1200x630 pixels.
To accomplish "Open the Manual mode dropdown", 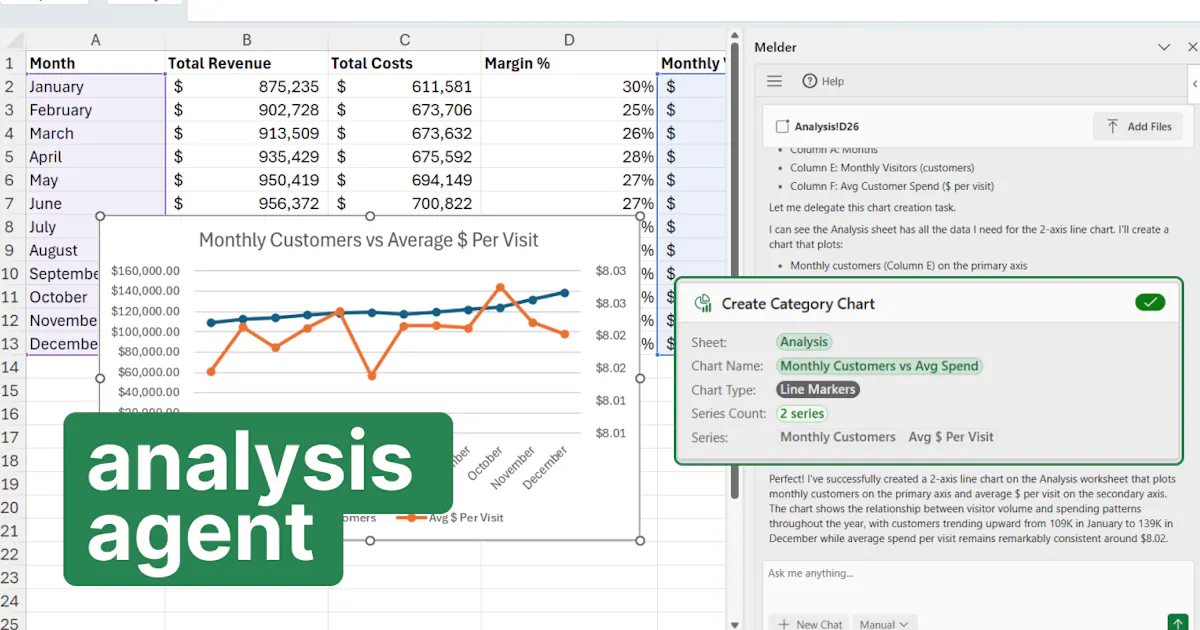I will click(x=884, y=624).
